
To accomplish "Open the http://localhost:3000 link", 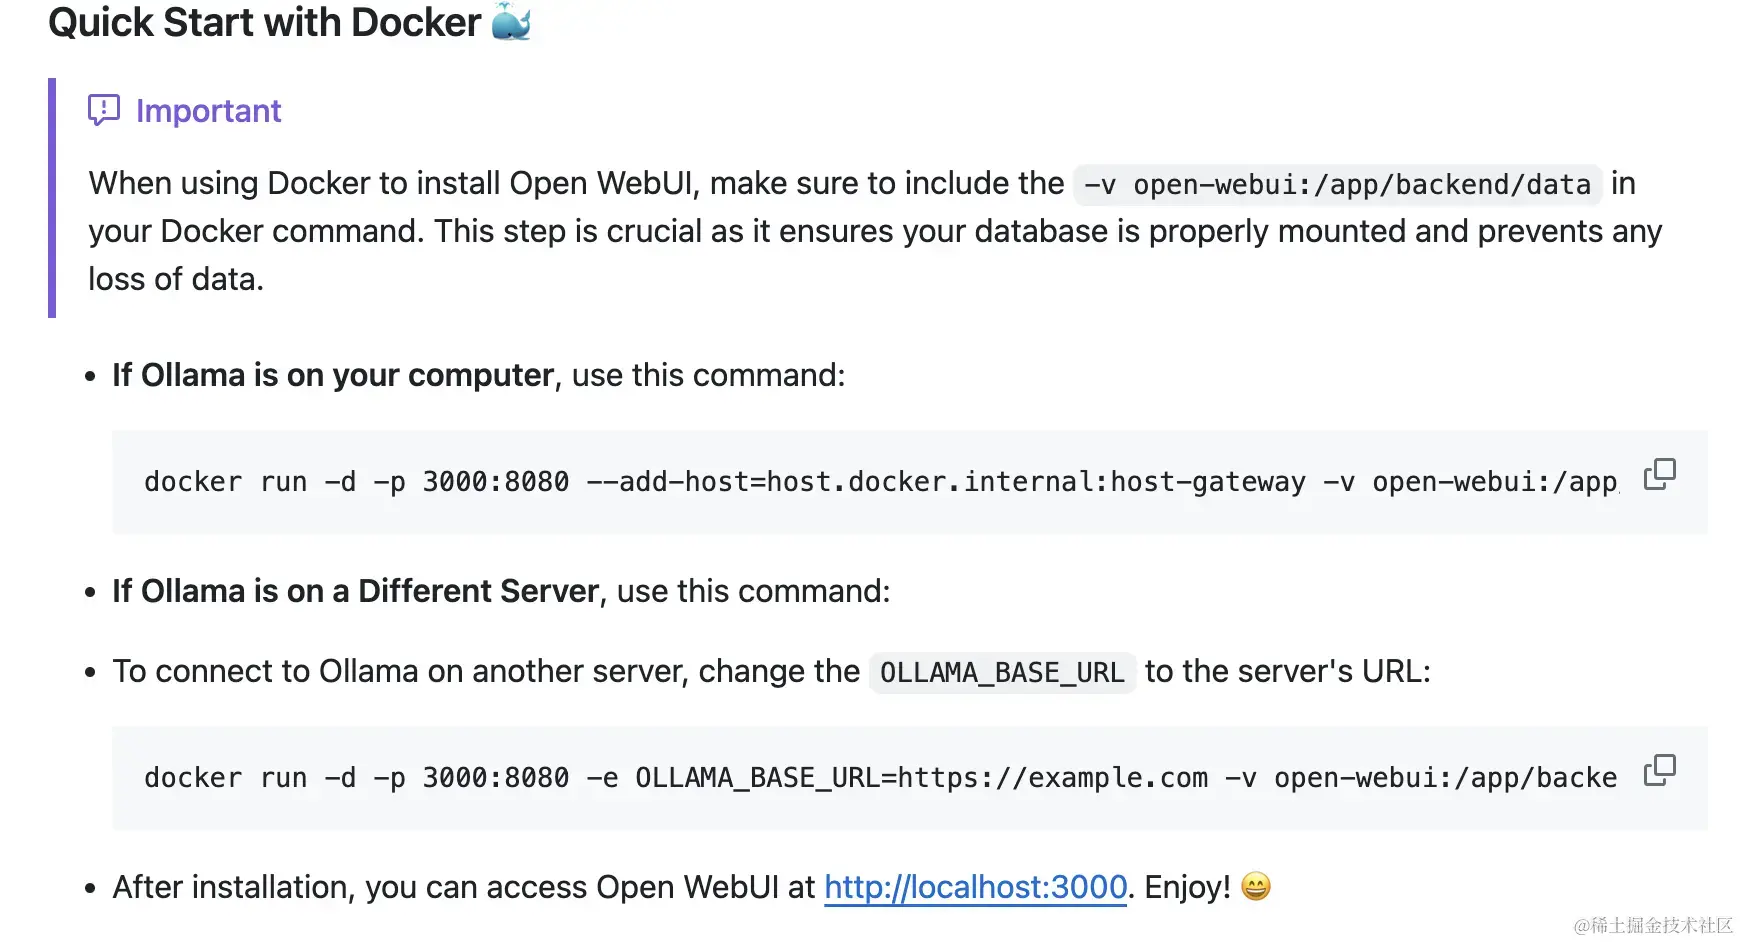I will [x=975, y=887].
